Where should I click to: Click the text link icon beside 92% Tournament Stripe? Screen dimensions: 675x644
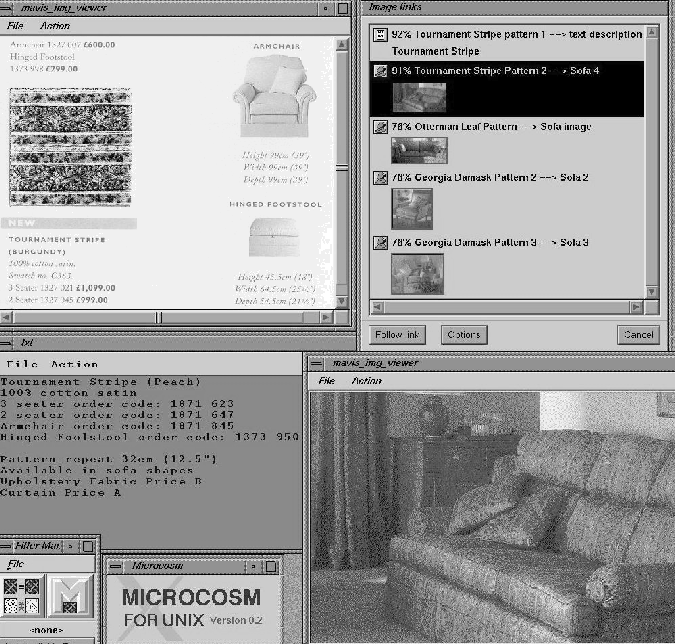coord(380,35)
